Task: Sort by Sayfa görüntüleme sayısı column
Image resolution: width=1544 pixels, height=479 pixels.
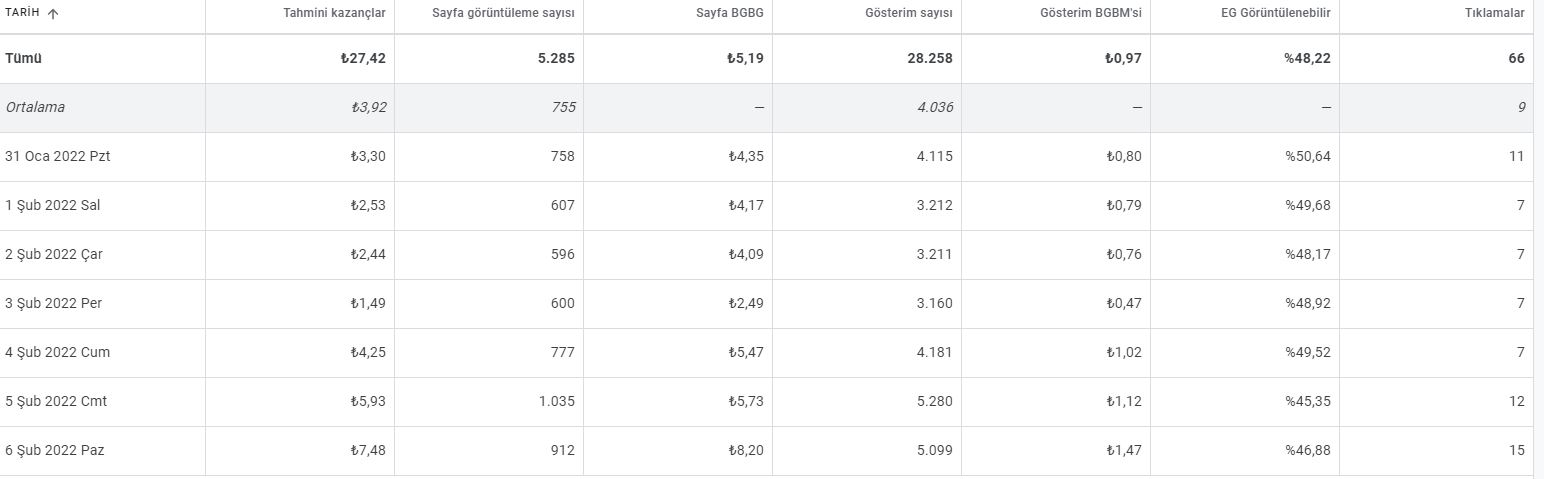Action: [503, 13]
